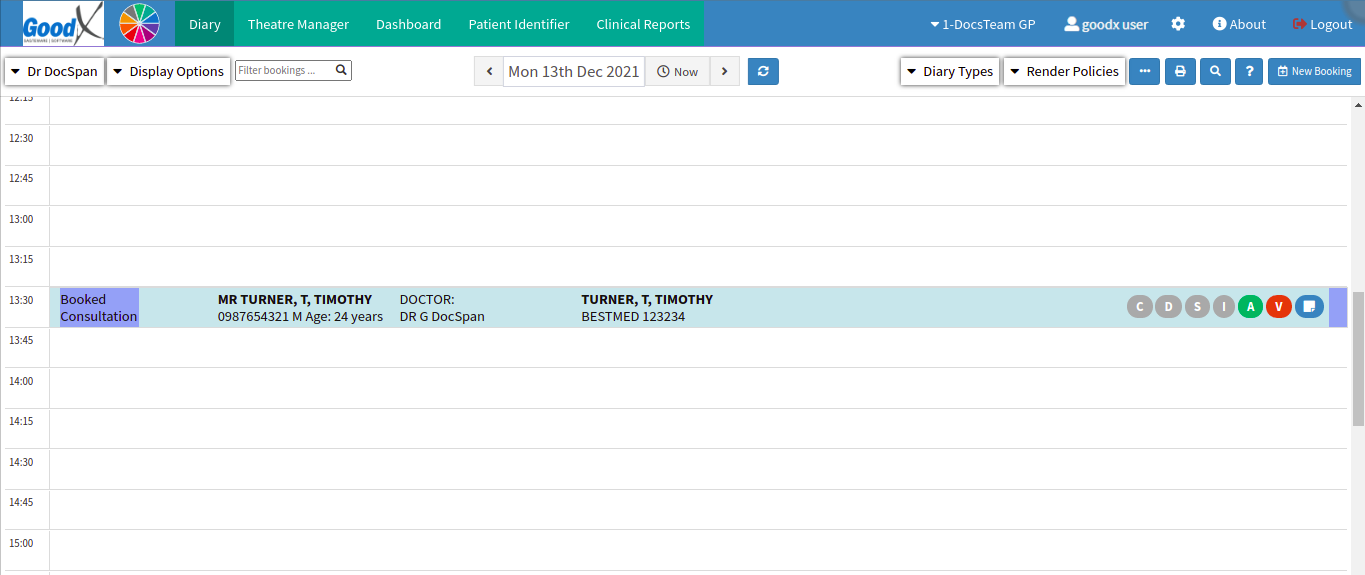This screenshot has height=575, width=1365.
Task: Expand the Render Policies dropdown
Action: 1064,71
